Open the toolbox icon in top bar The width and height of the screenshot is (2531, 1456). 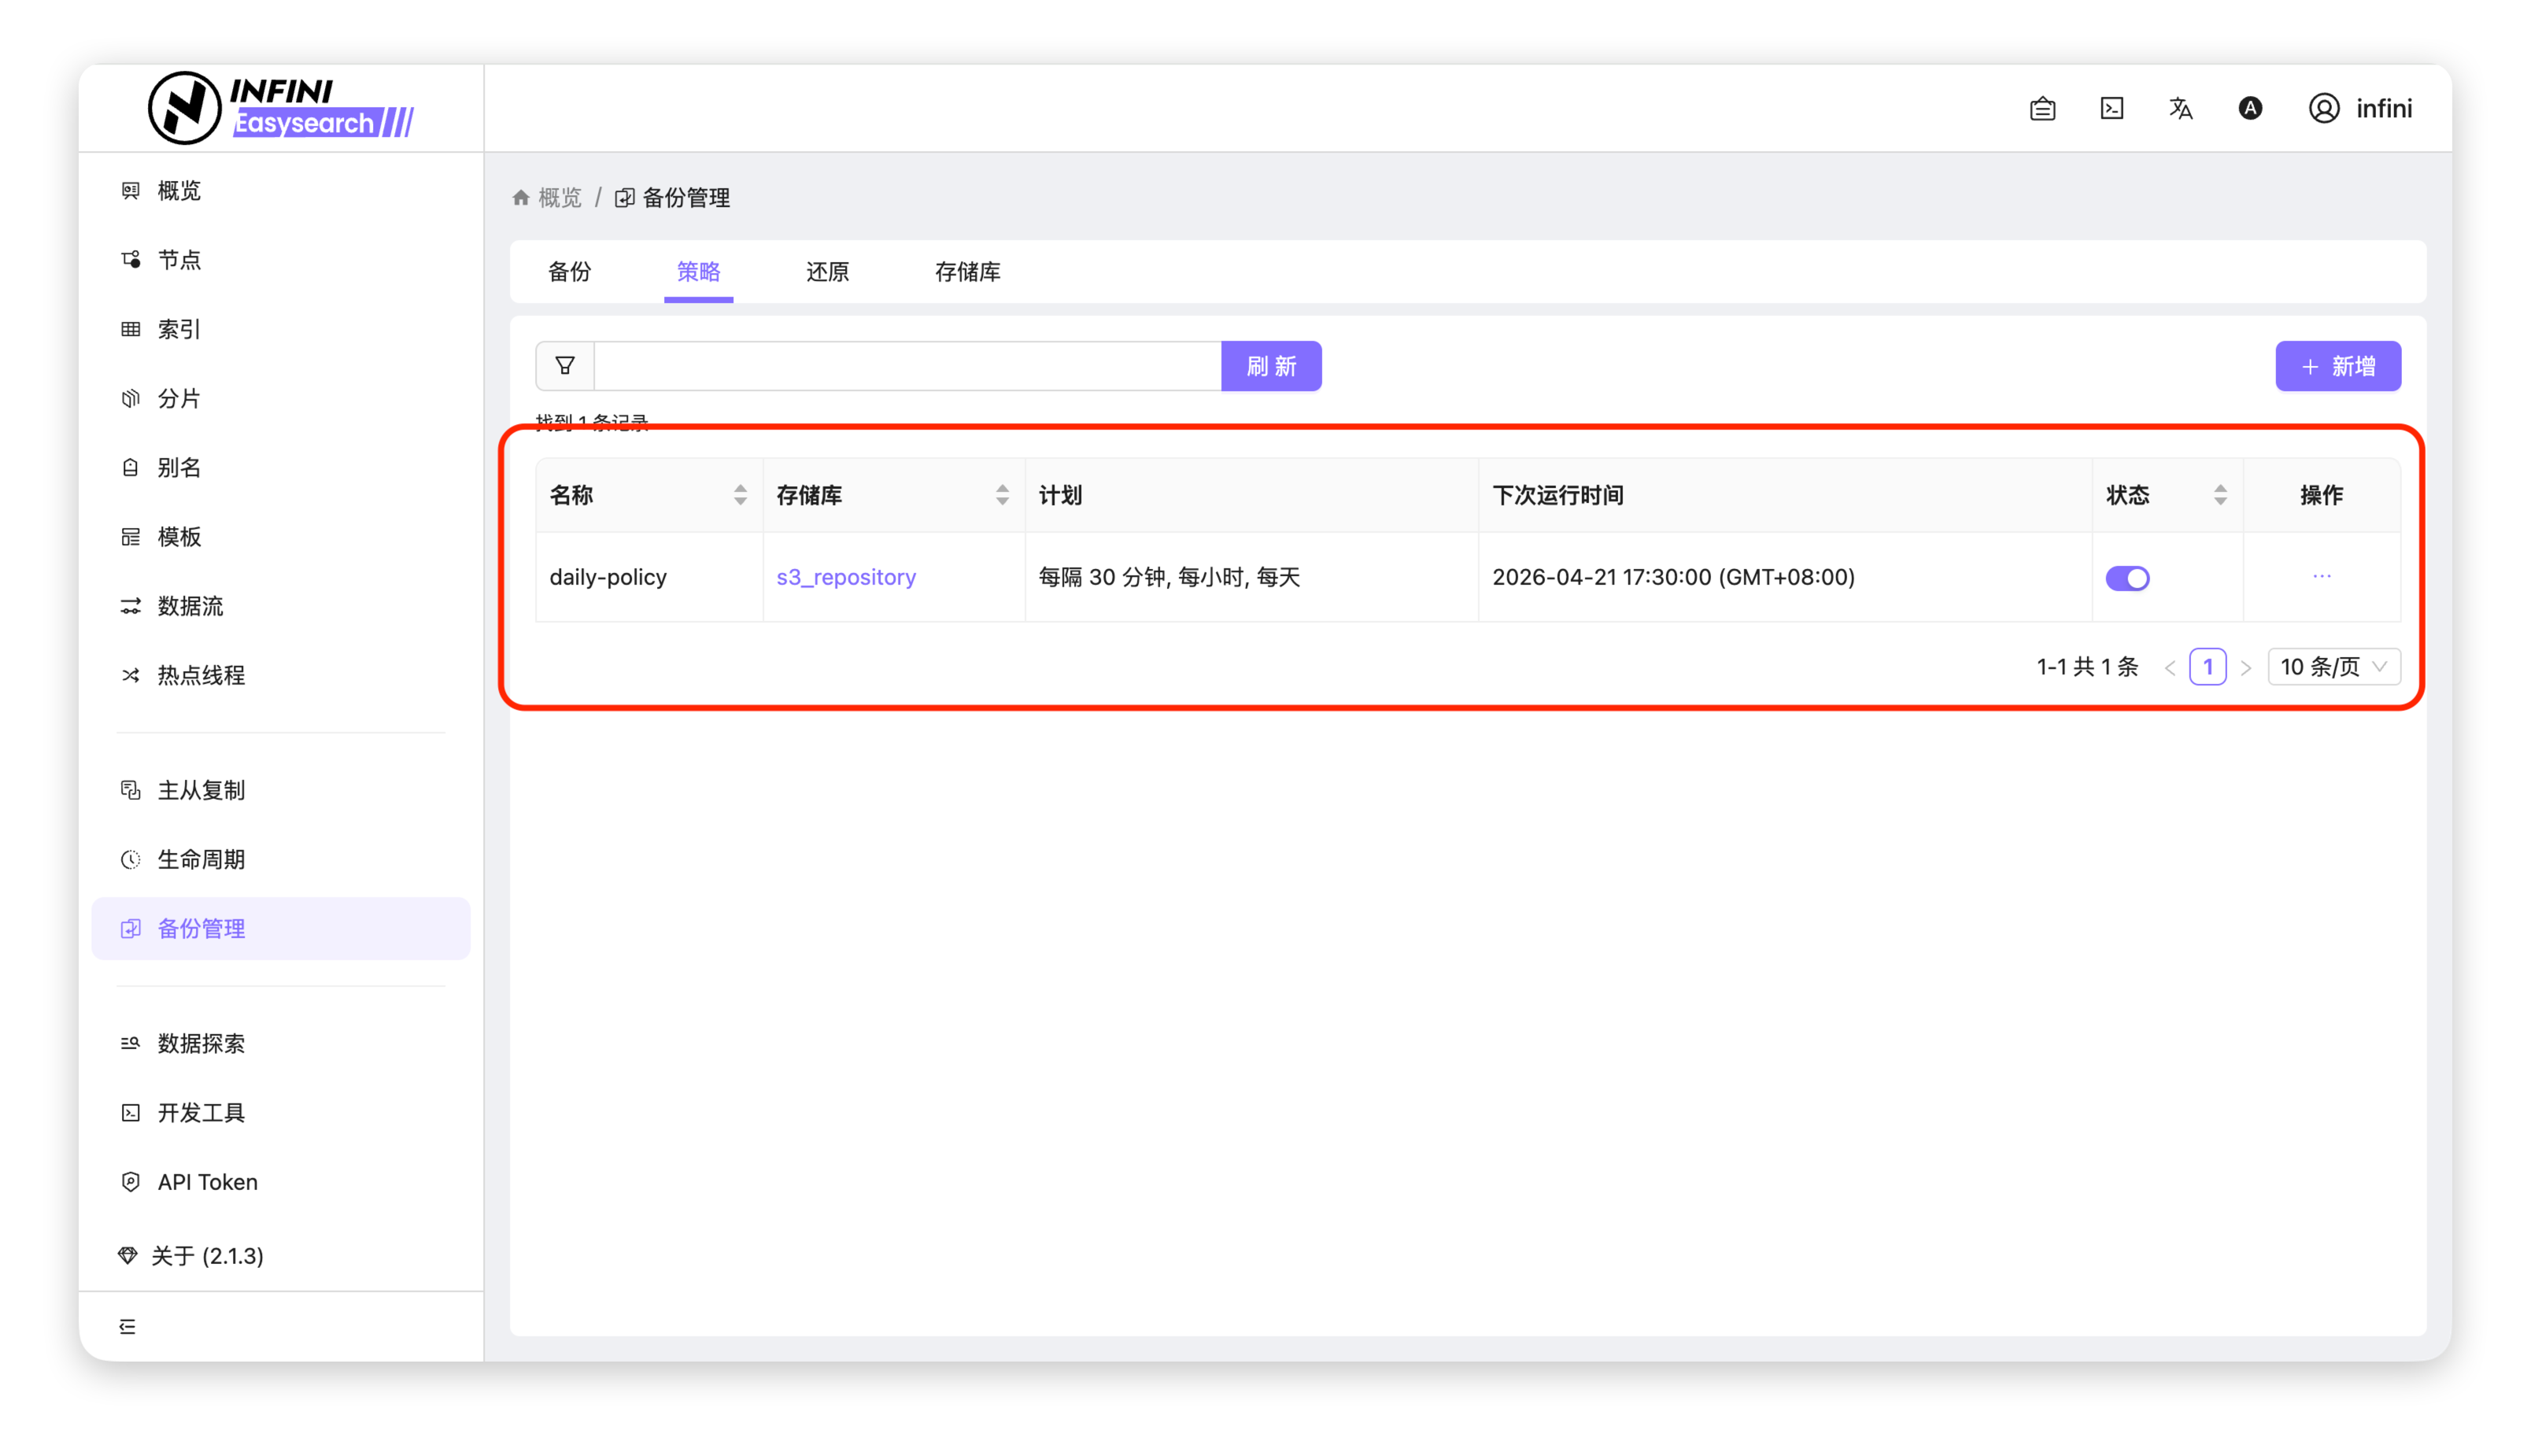2042,108
